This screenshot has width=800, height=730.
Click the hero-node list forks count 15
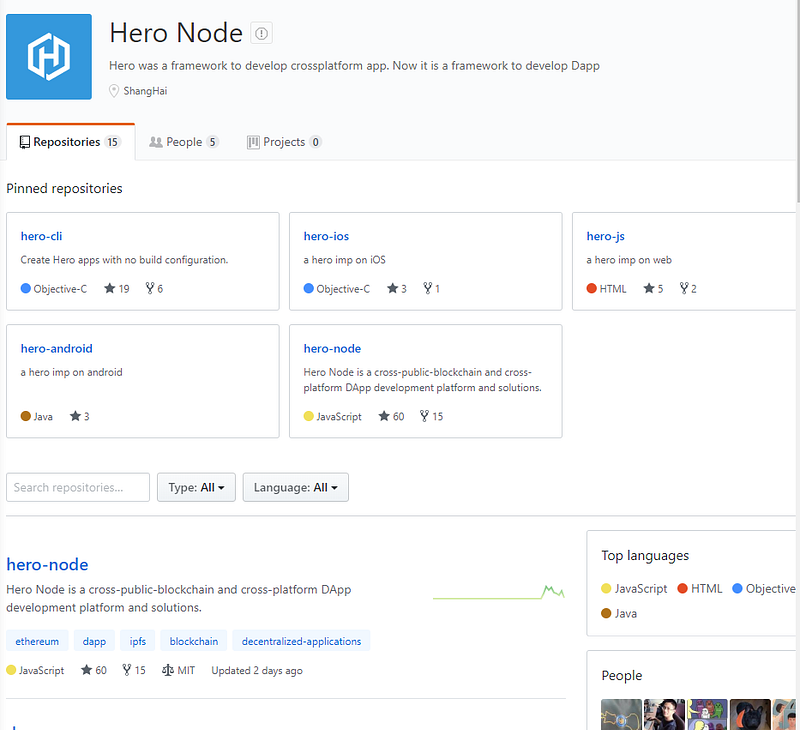coord(134,670)
